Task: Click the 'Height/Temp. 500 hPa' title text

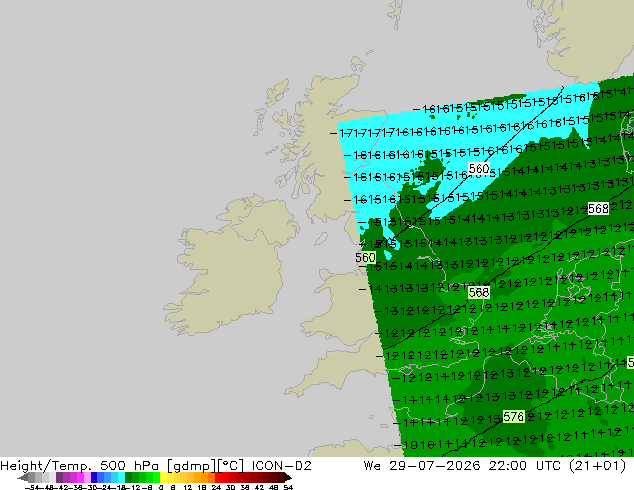Action: tap(82, 466)
